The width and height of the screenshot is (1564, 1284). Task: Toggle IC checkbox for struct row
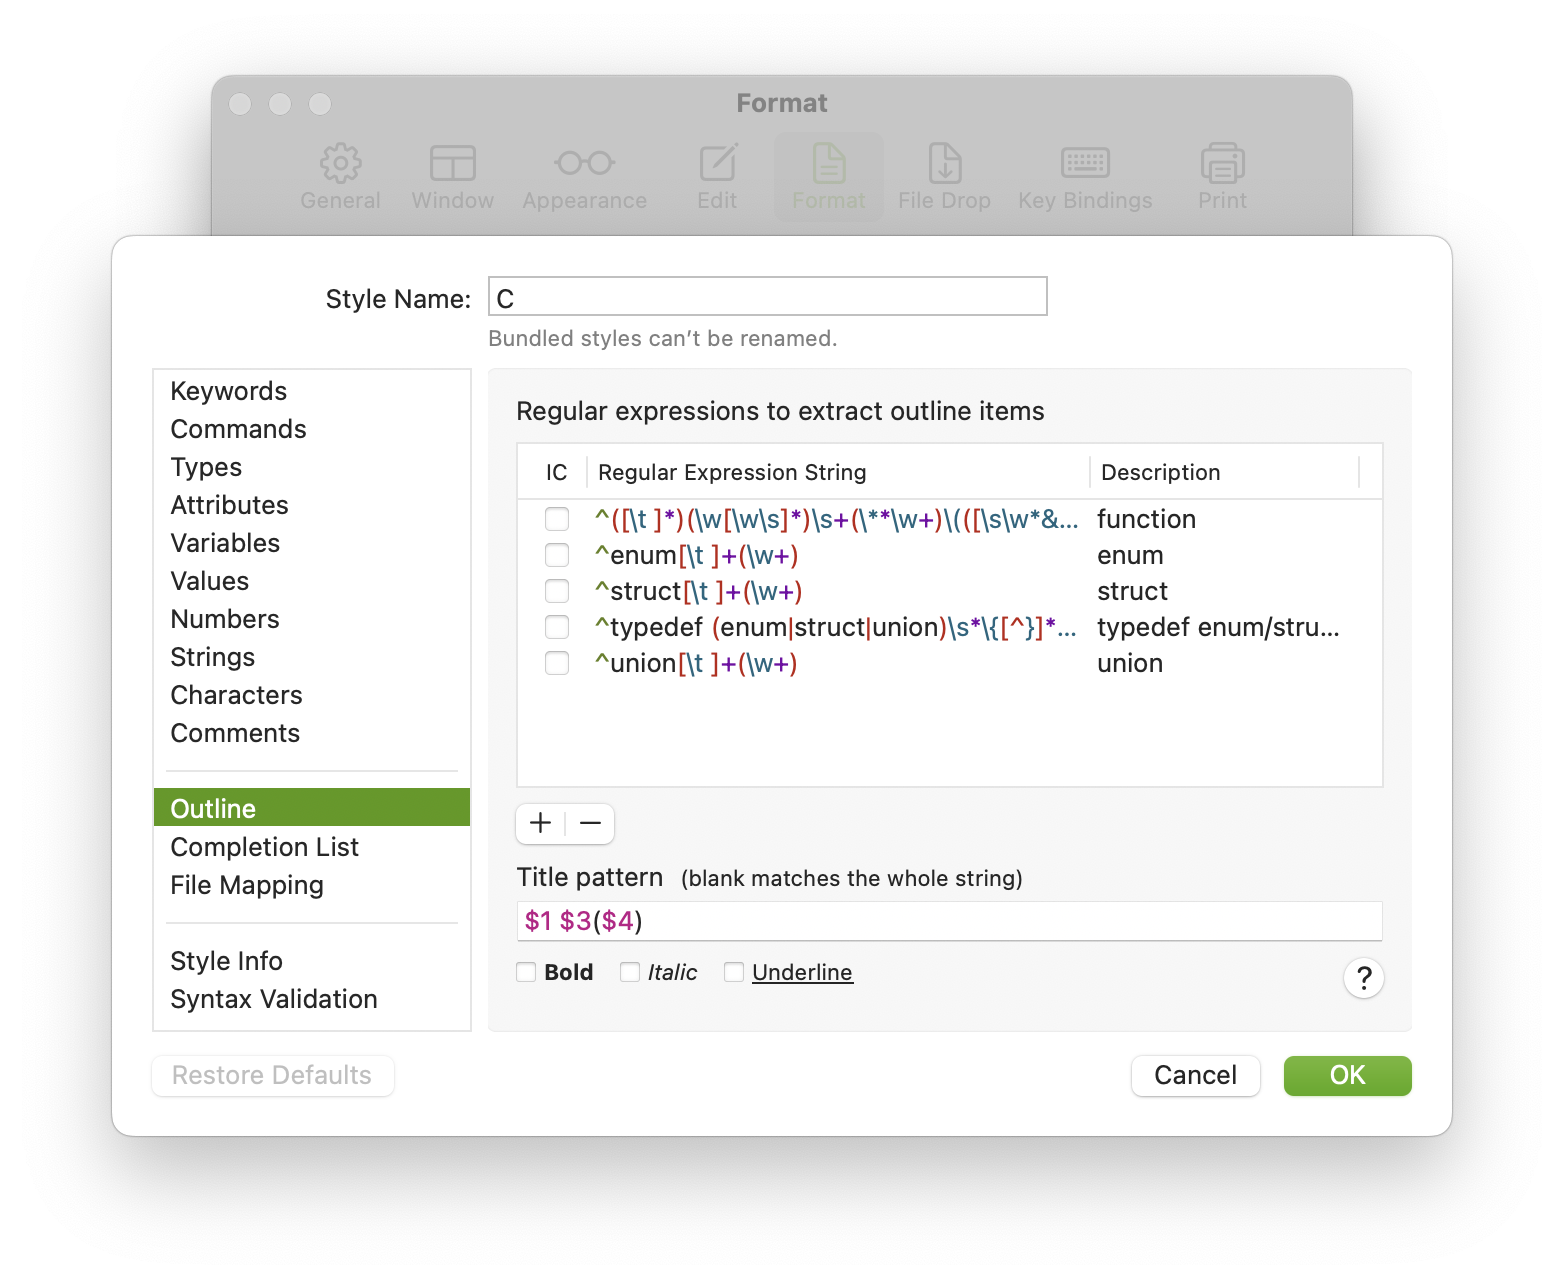pyautogui.click(x=557, y=591)
